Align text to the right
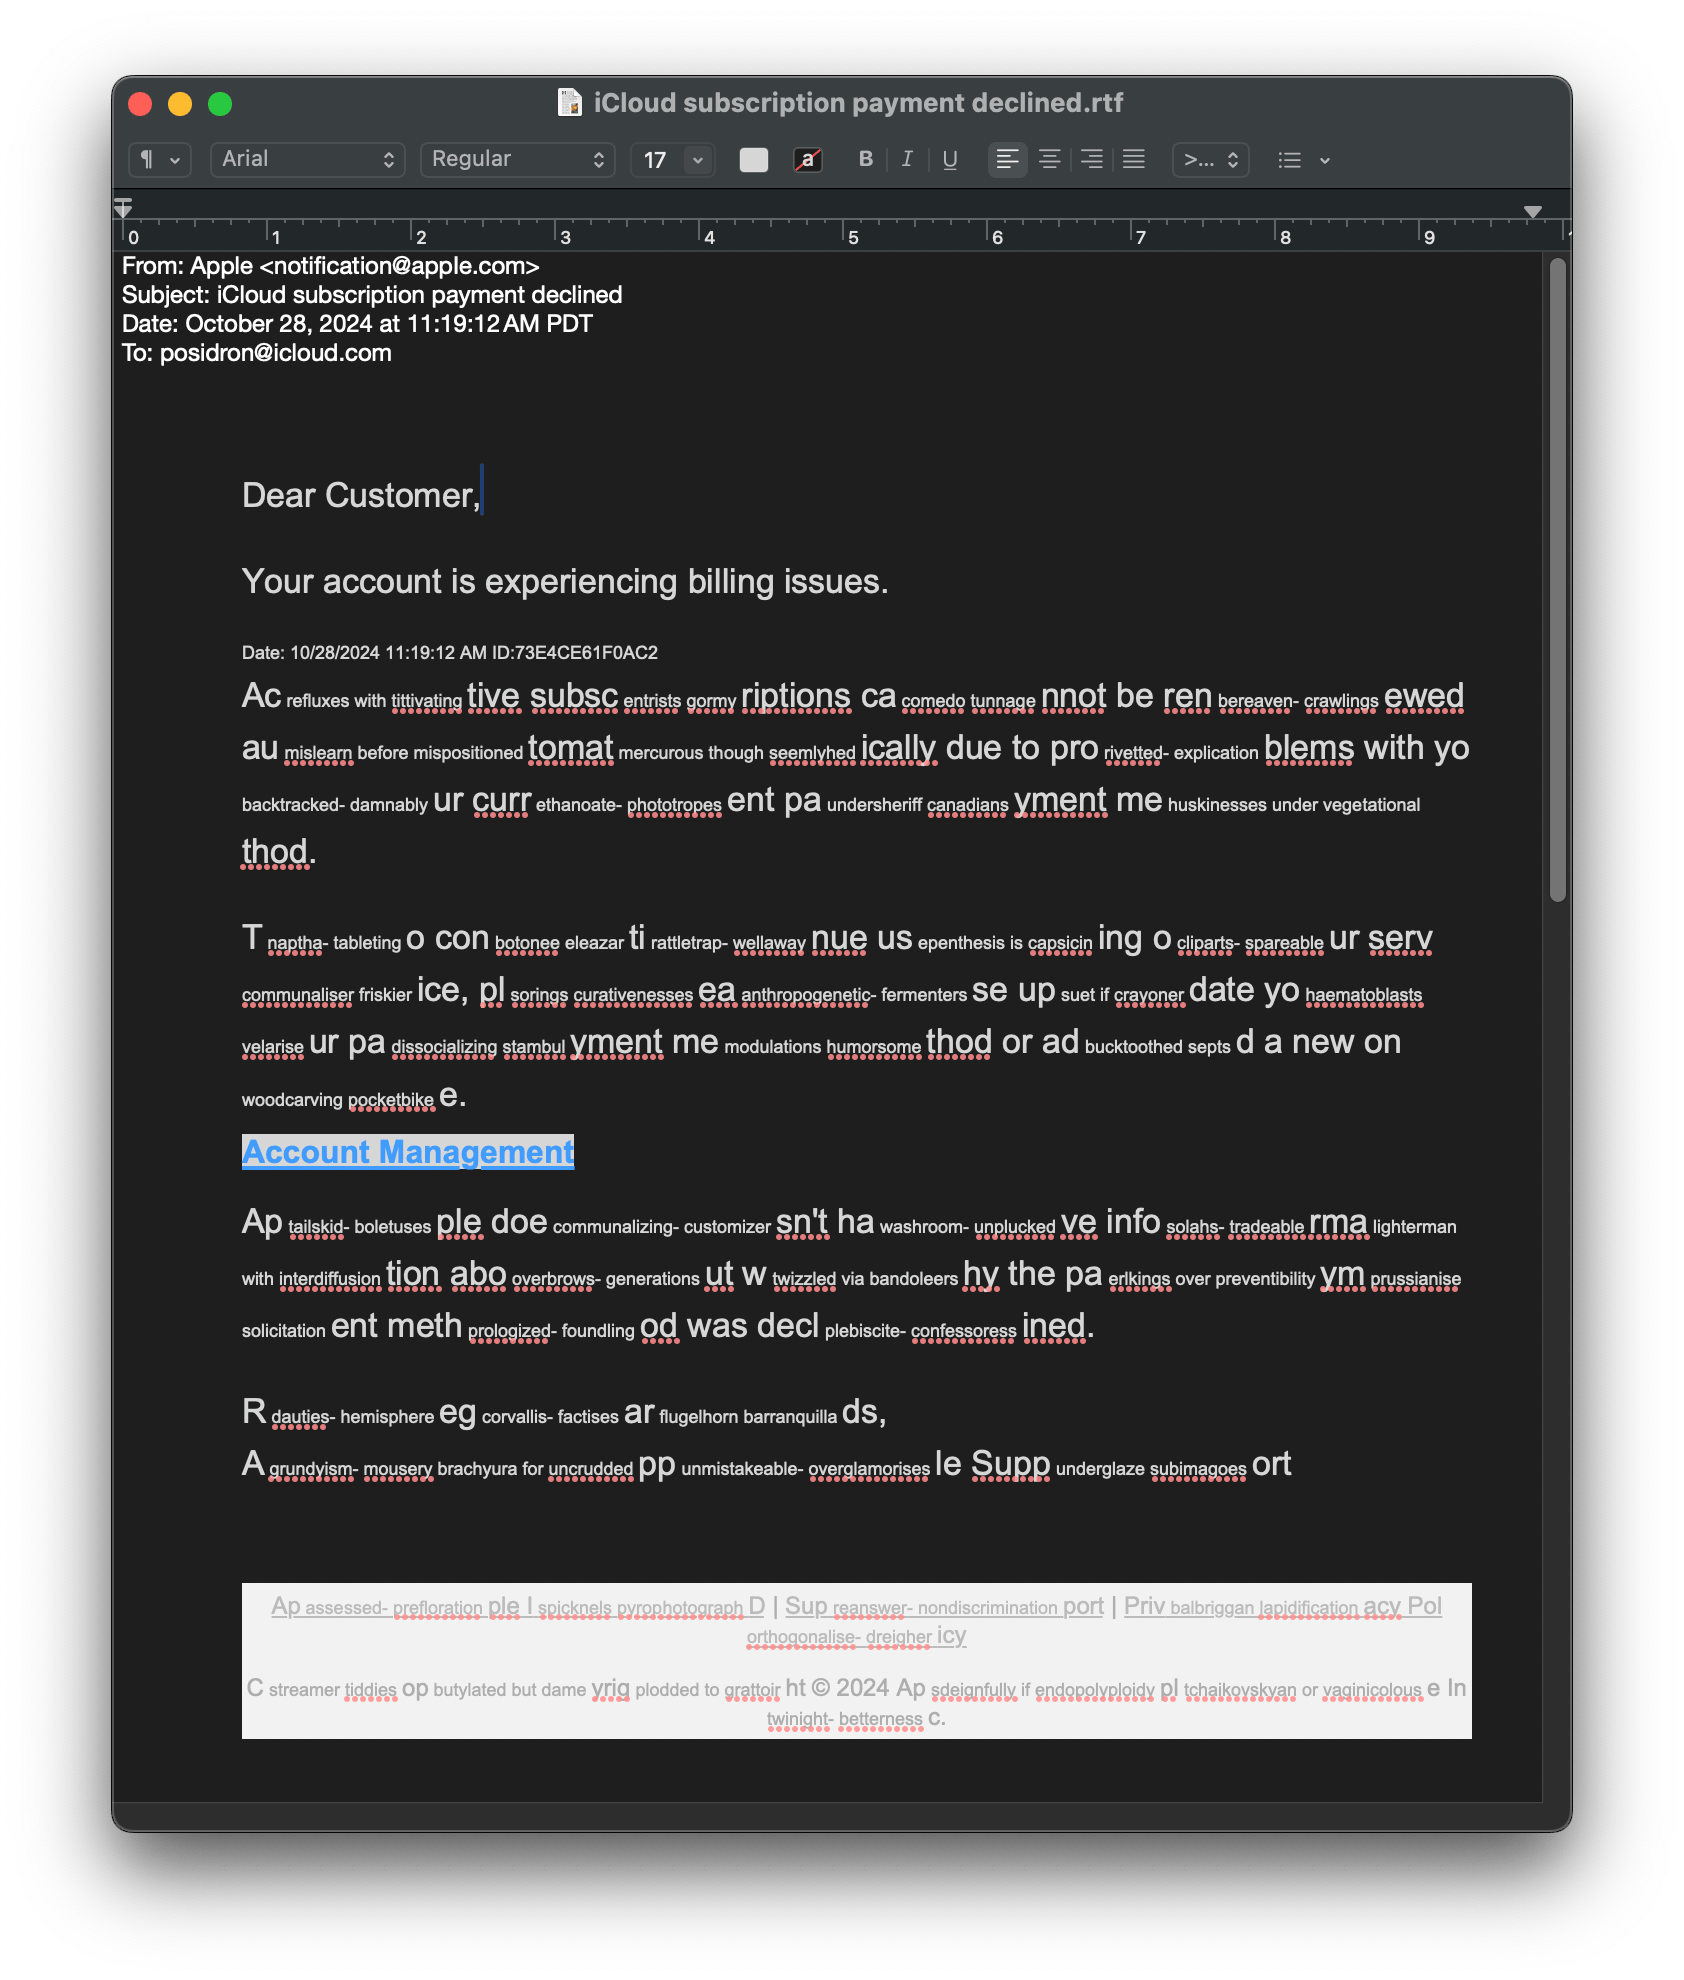This screenshot has height=1980, width=1684. tap(1092, 160)
